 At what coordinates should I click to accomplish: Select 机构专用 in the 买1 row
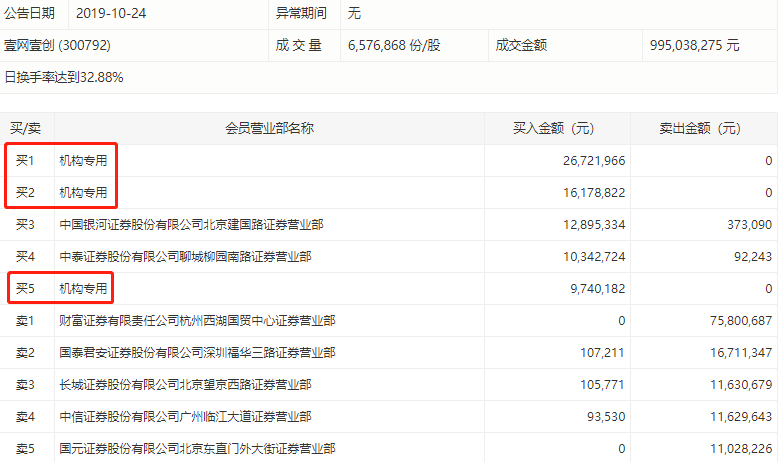tap(83, 161)
